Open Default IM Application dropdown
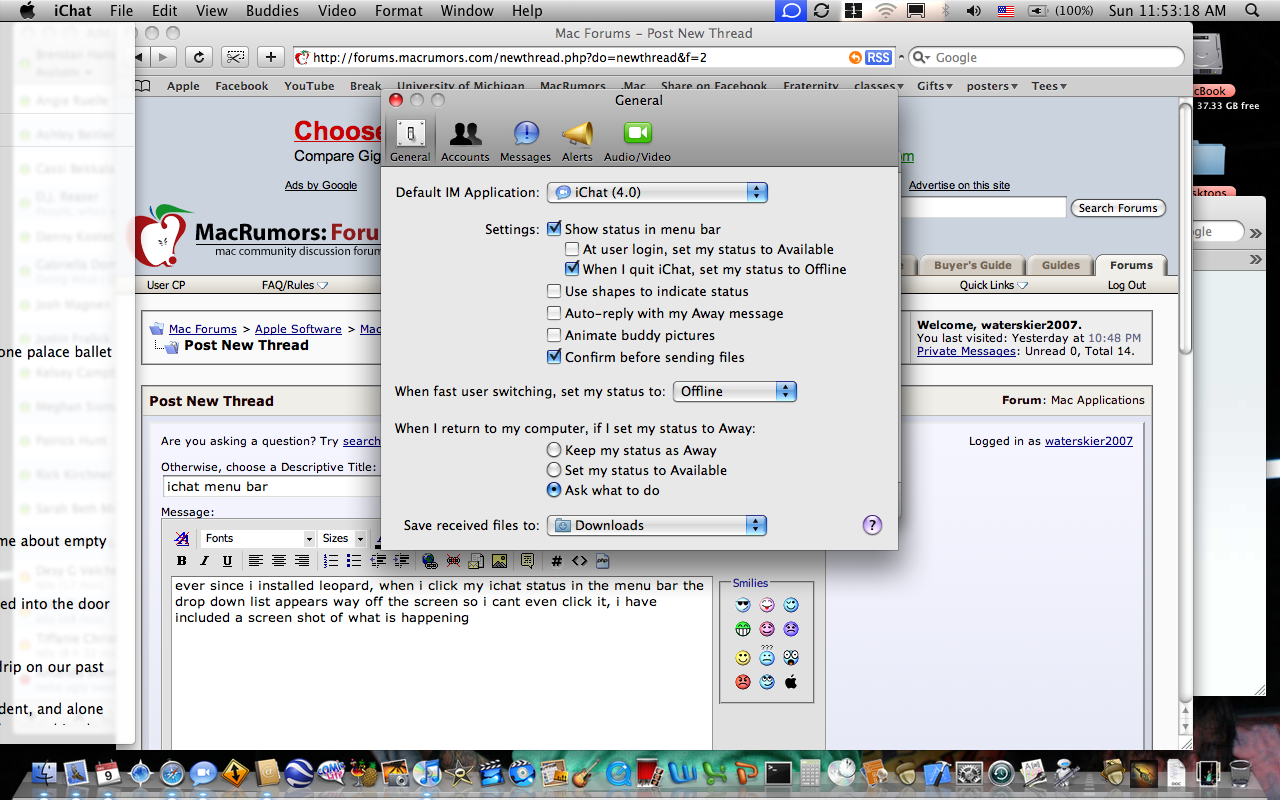This screenshot has height=800, width=1280. tap(657, 192)
